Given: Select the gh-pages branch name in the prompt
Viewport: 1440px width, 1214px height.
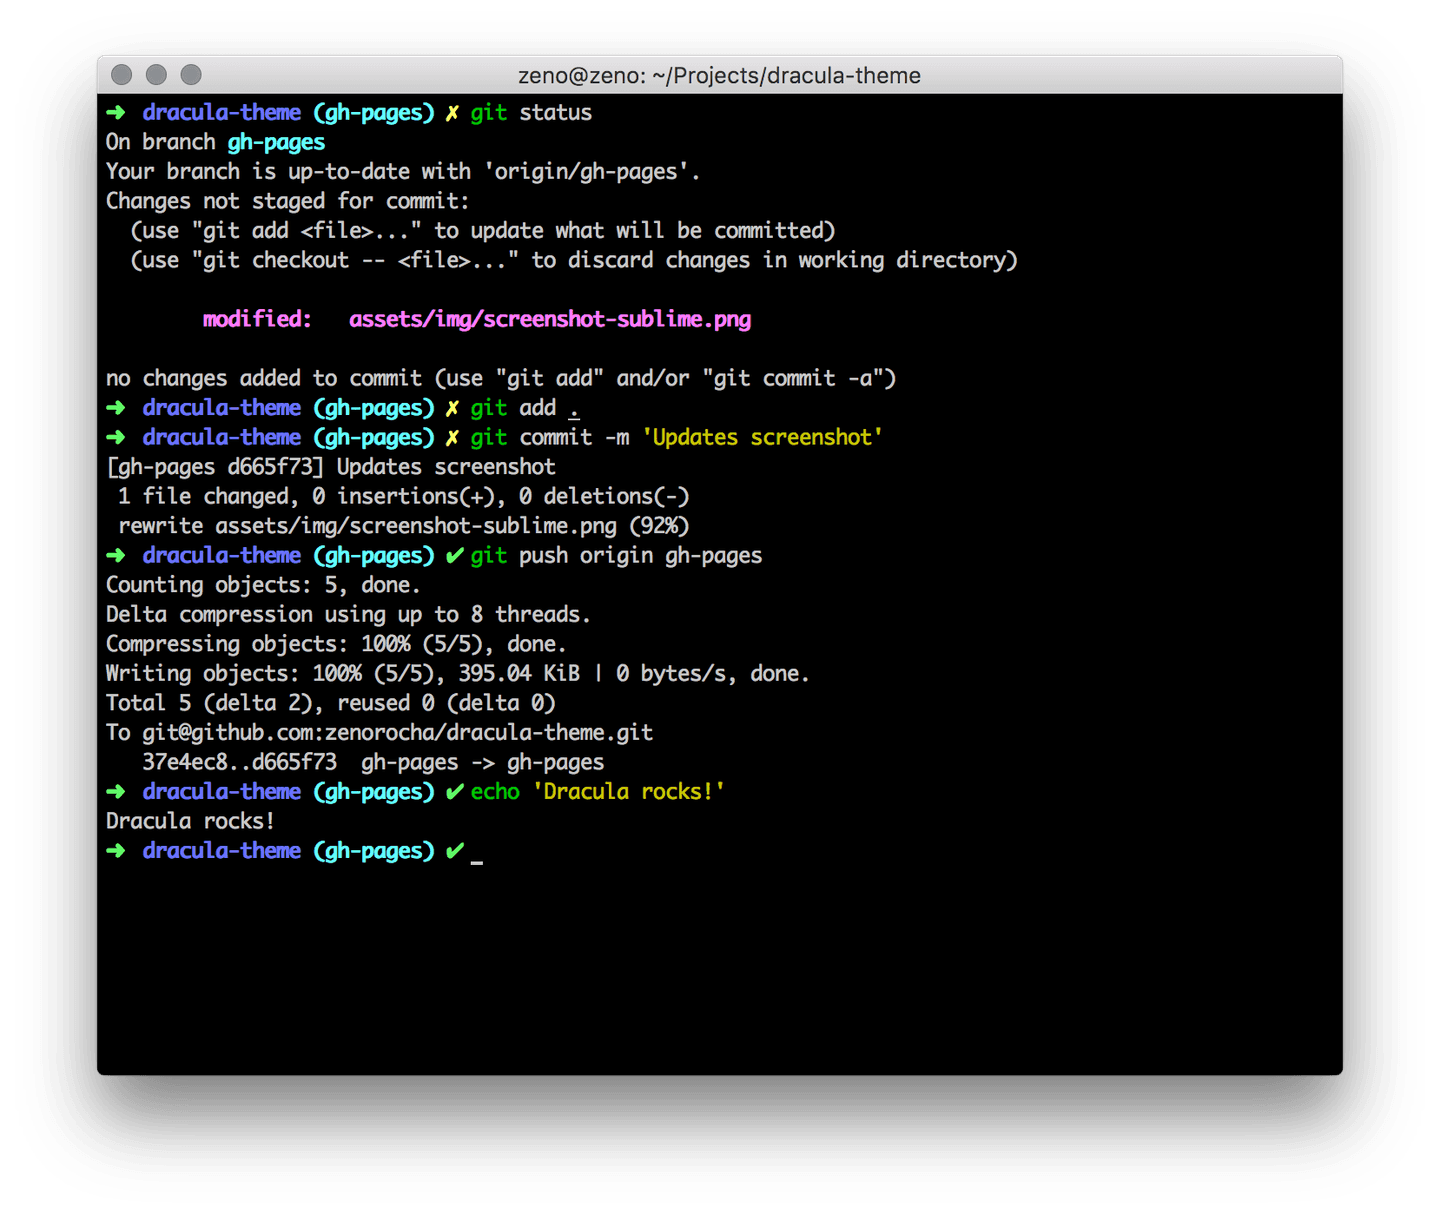Looking at the screenshot, I should [x=374, y=112].
